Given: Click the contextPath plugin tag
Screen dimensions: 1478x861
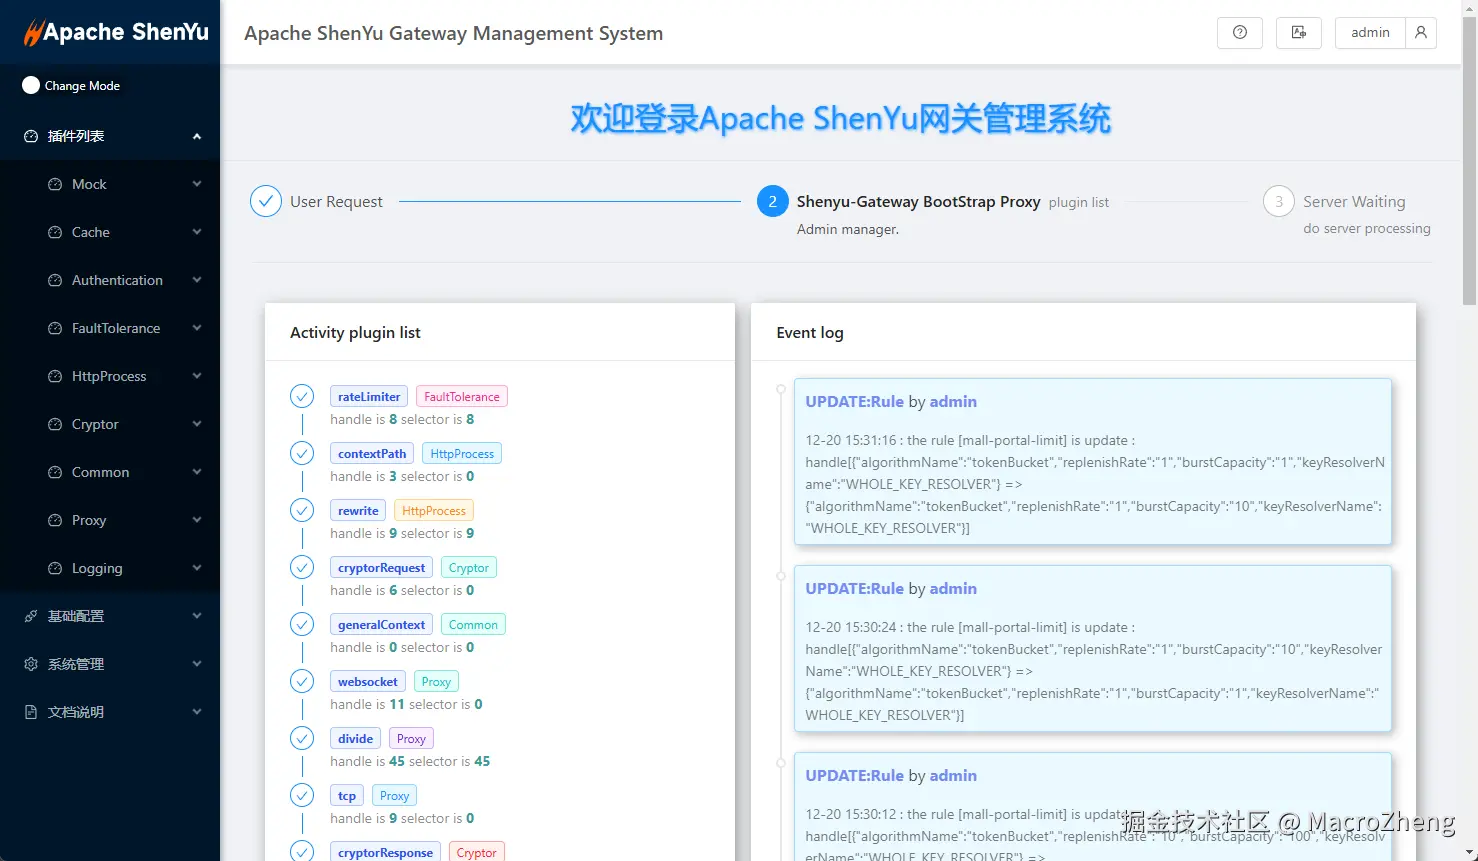Looking at the screenshot, I should [372, 453].
